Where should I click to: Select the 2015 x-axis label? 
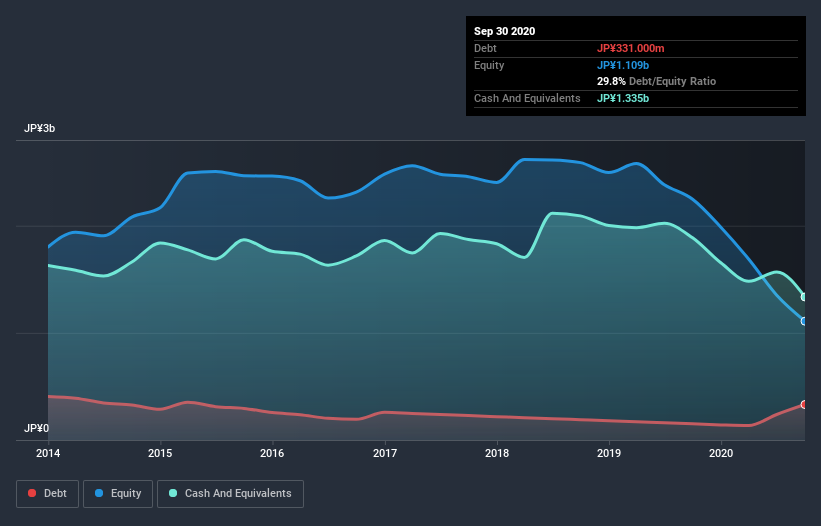(160, 453)
